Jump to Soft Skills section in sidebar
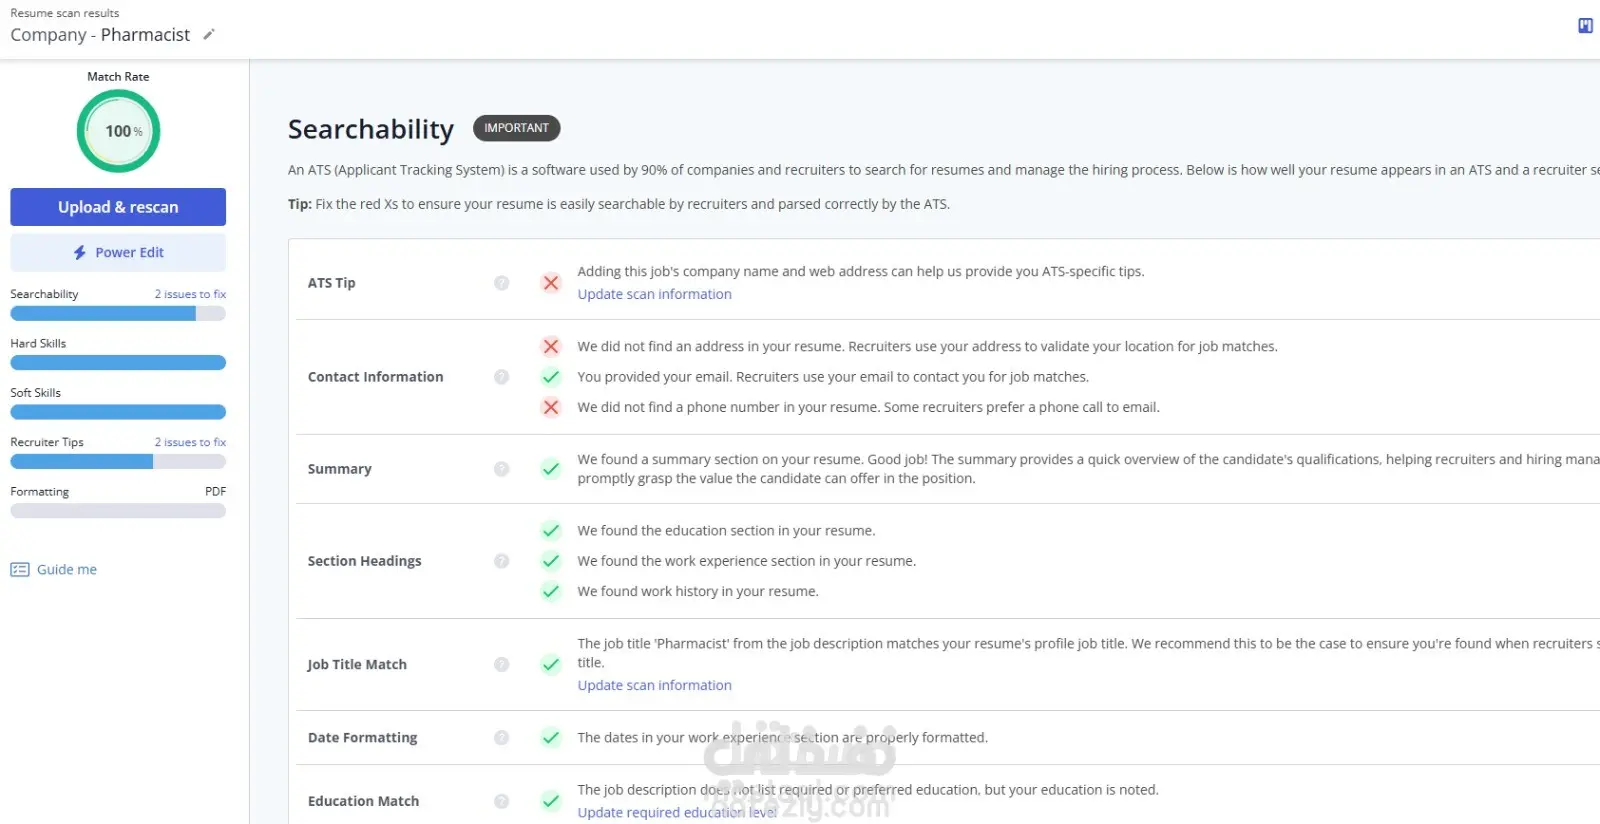The image size is (1600, 824). (35, 393)
